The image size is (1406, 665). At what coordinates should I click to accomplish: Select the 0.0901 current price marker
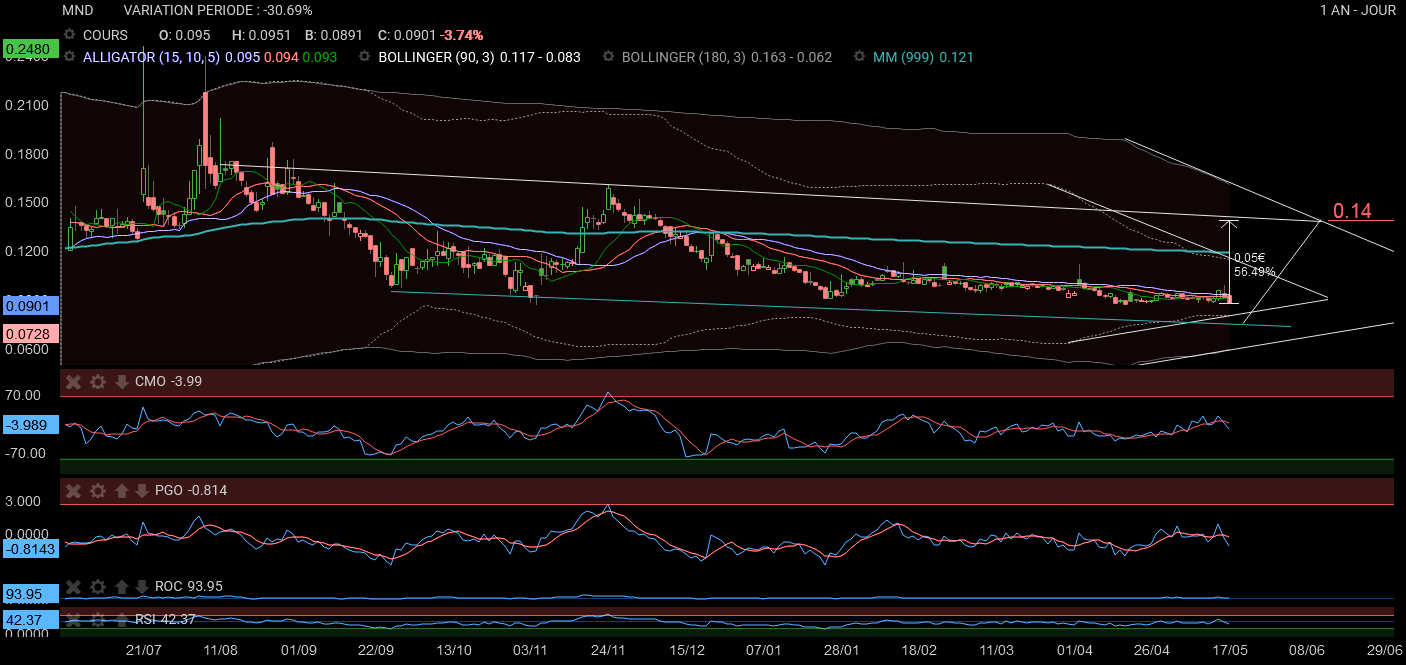click(30, 304)
